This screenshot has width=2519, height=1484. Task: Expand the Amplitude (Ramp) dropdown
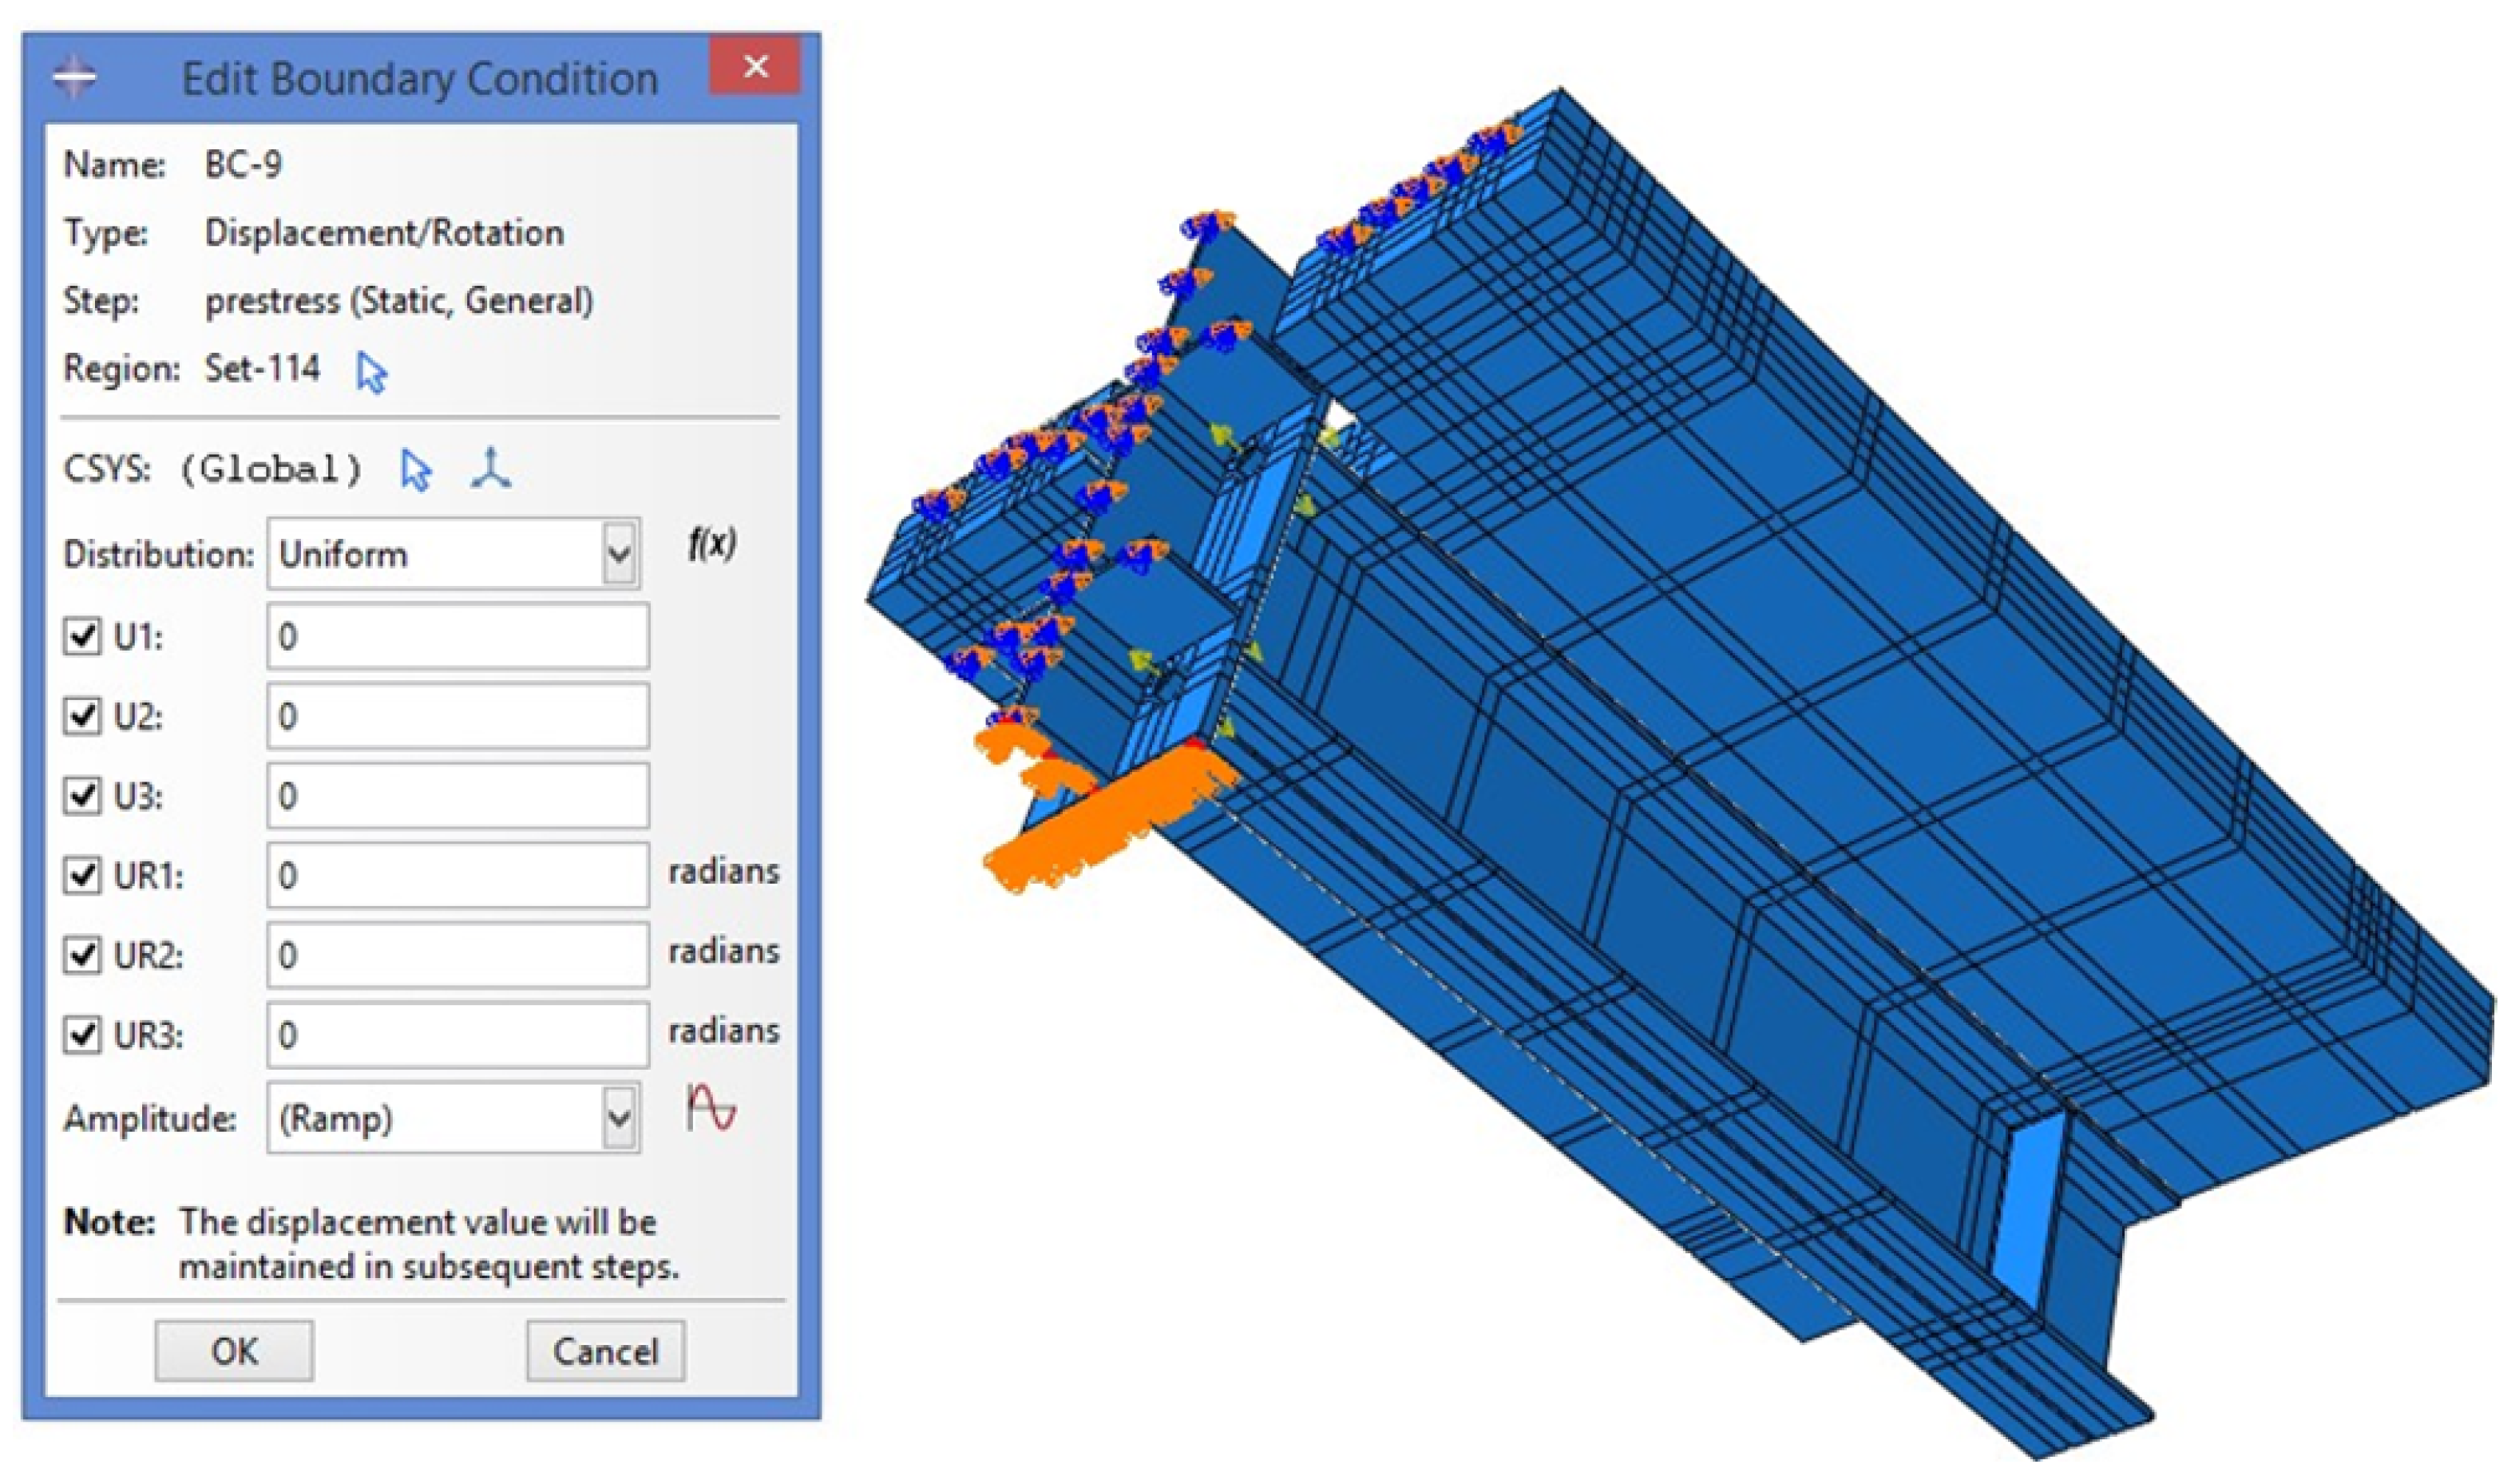click(619, 1118)
